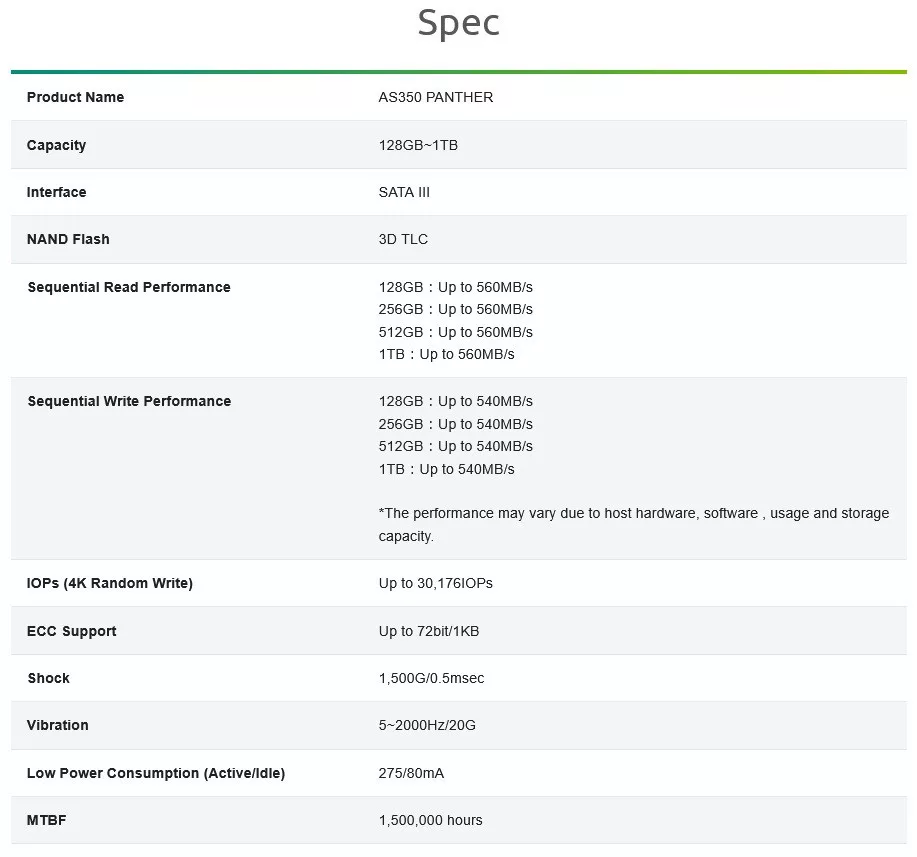Select the "SATA III" interface value
The image size is (917, 857).
pos(404,192)
